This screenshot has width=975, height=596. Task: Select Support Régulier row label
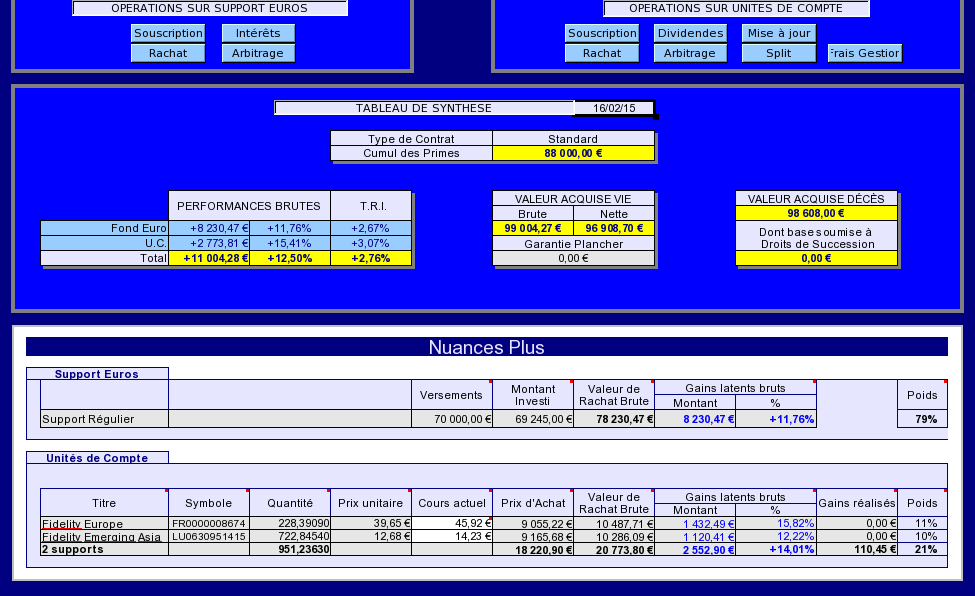coord(104,419)
